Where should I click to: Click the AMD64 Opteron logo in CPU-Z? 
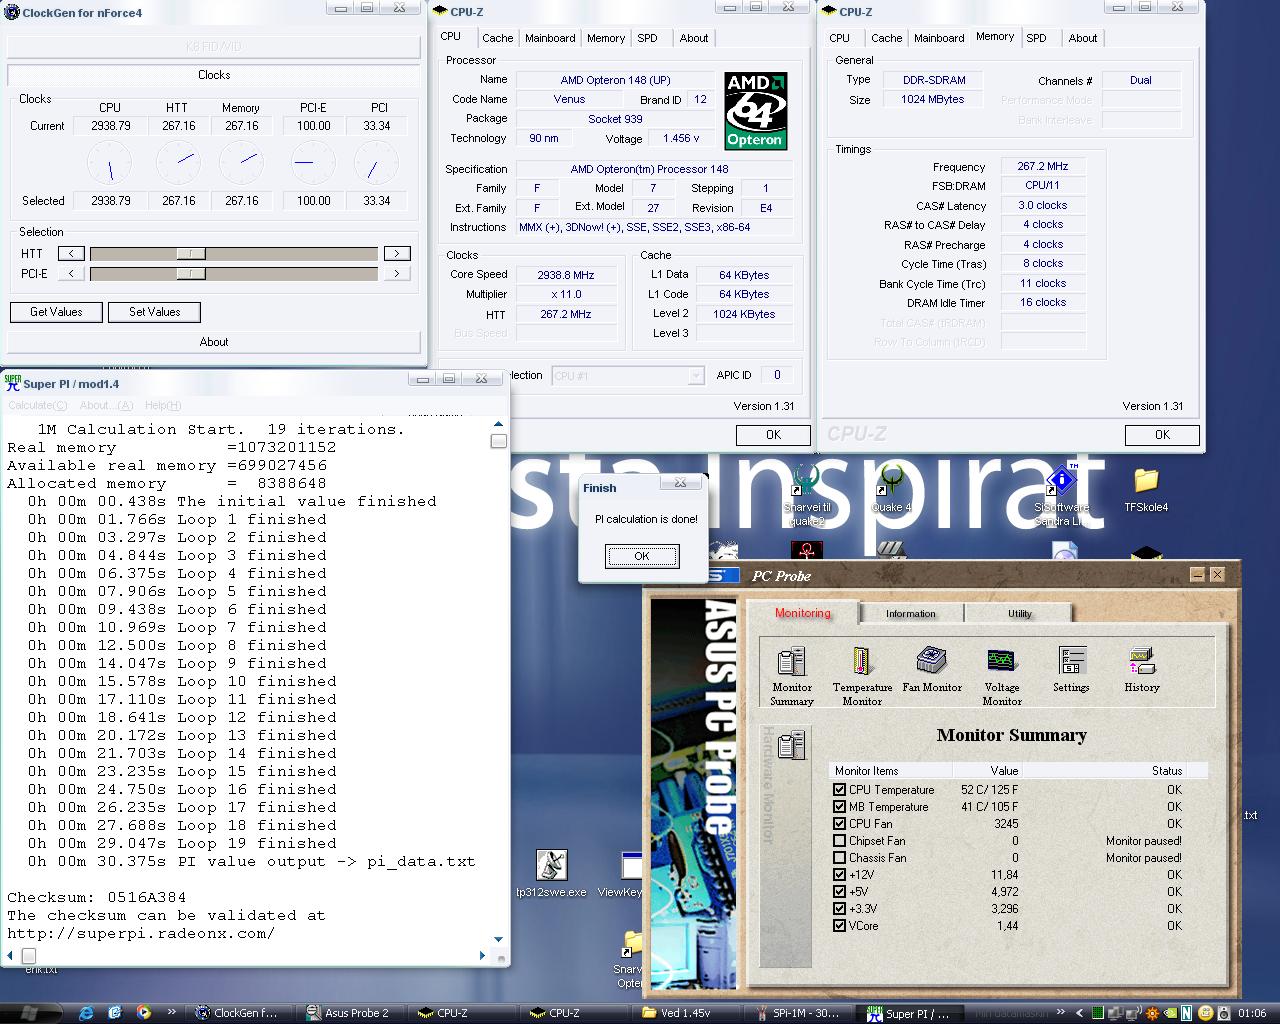(755, 110)
